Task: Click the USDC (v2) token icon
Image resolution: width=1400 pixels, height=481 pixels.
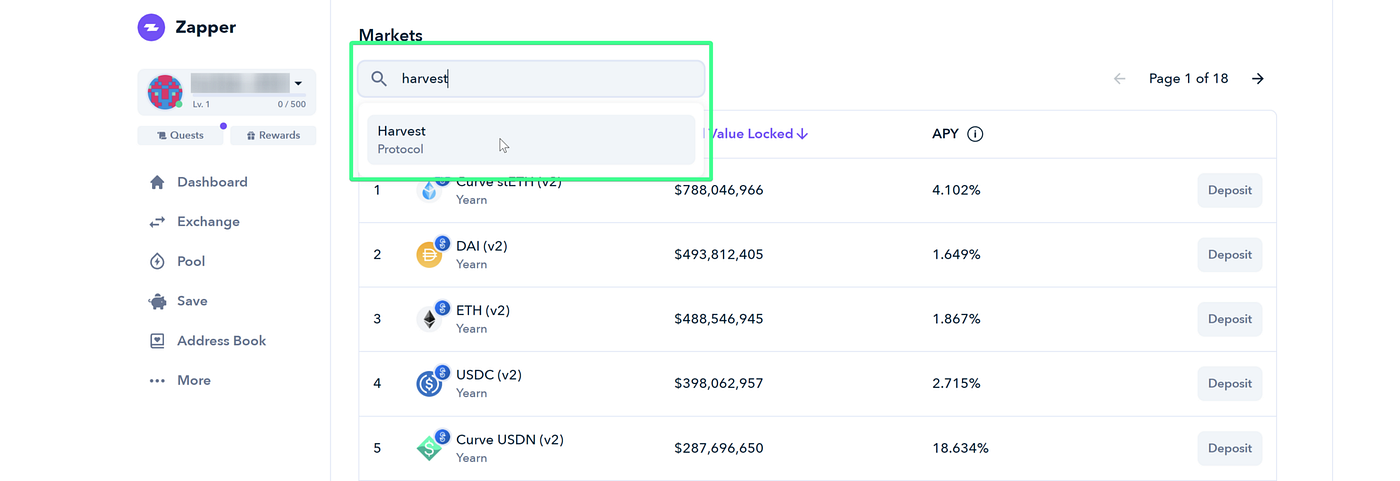Action: pyautogui.click(x=429, y=383)
